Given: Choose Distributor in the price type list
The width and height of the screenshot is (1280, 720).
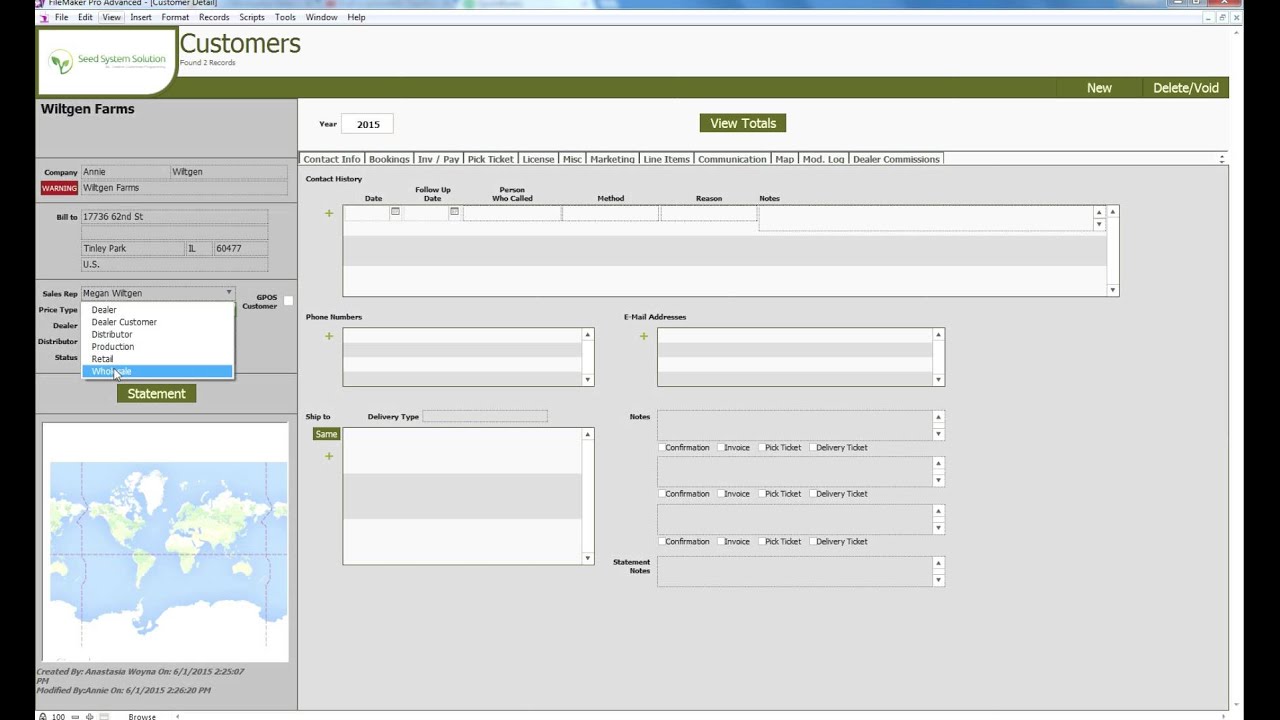Looking at the screenshot, I should 157,334.
